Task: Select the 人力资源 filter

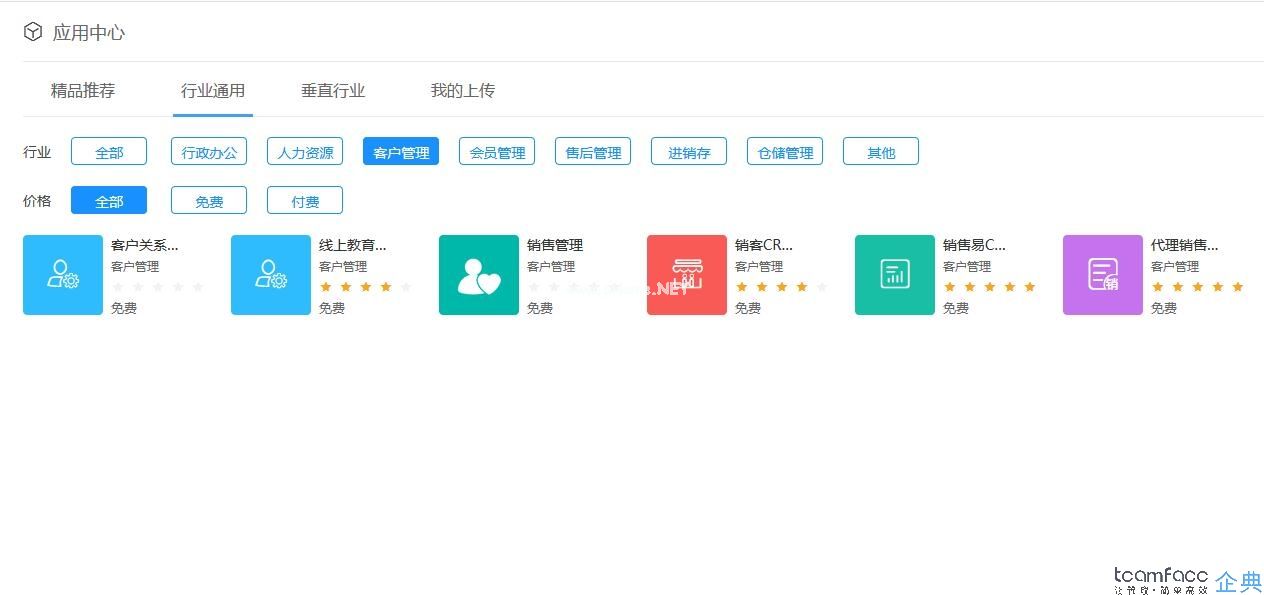Action: pos(304,151)
